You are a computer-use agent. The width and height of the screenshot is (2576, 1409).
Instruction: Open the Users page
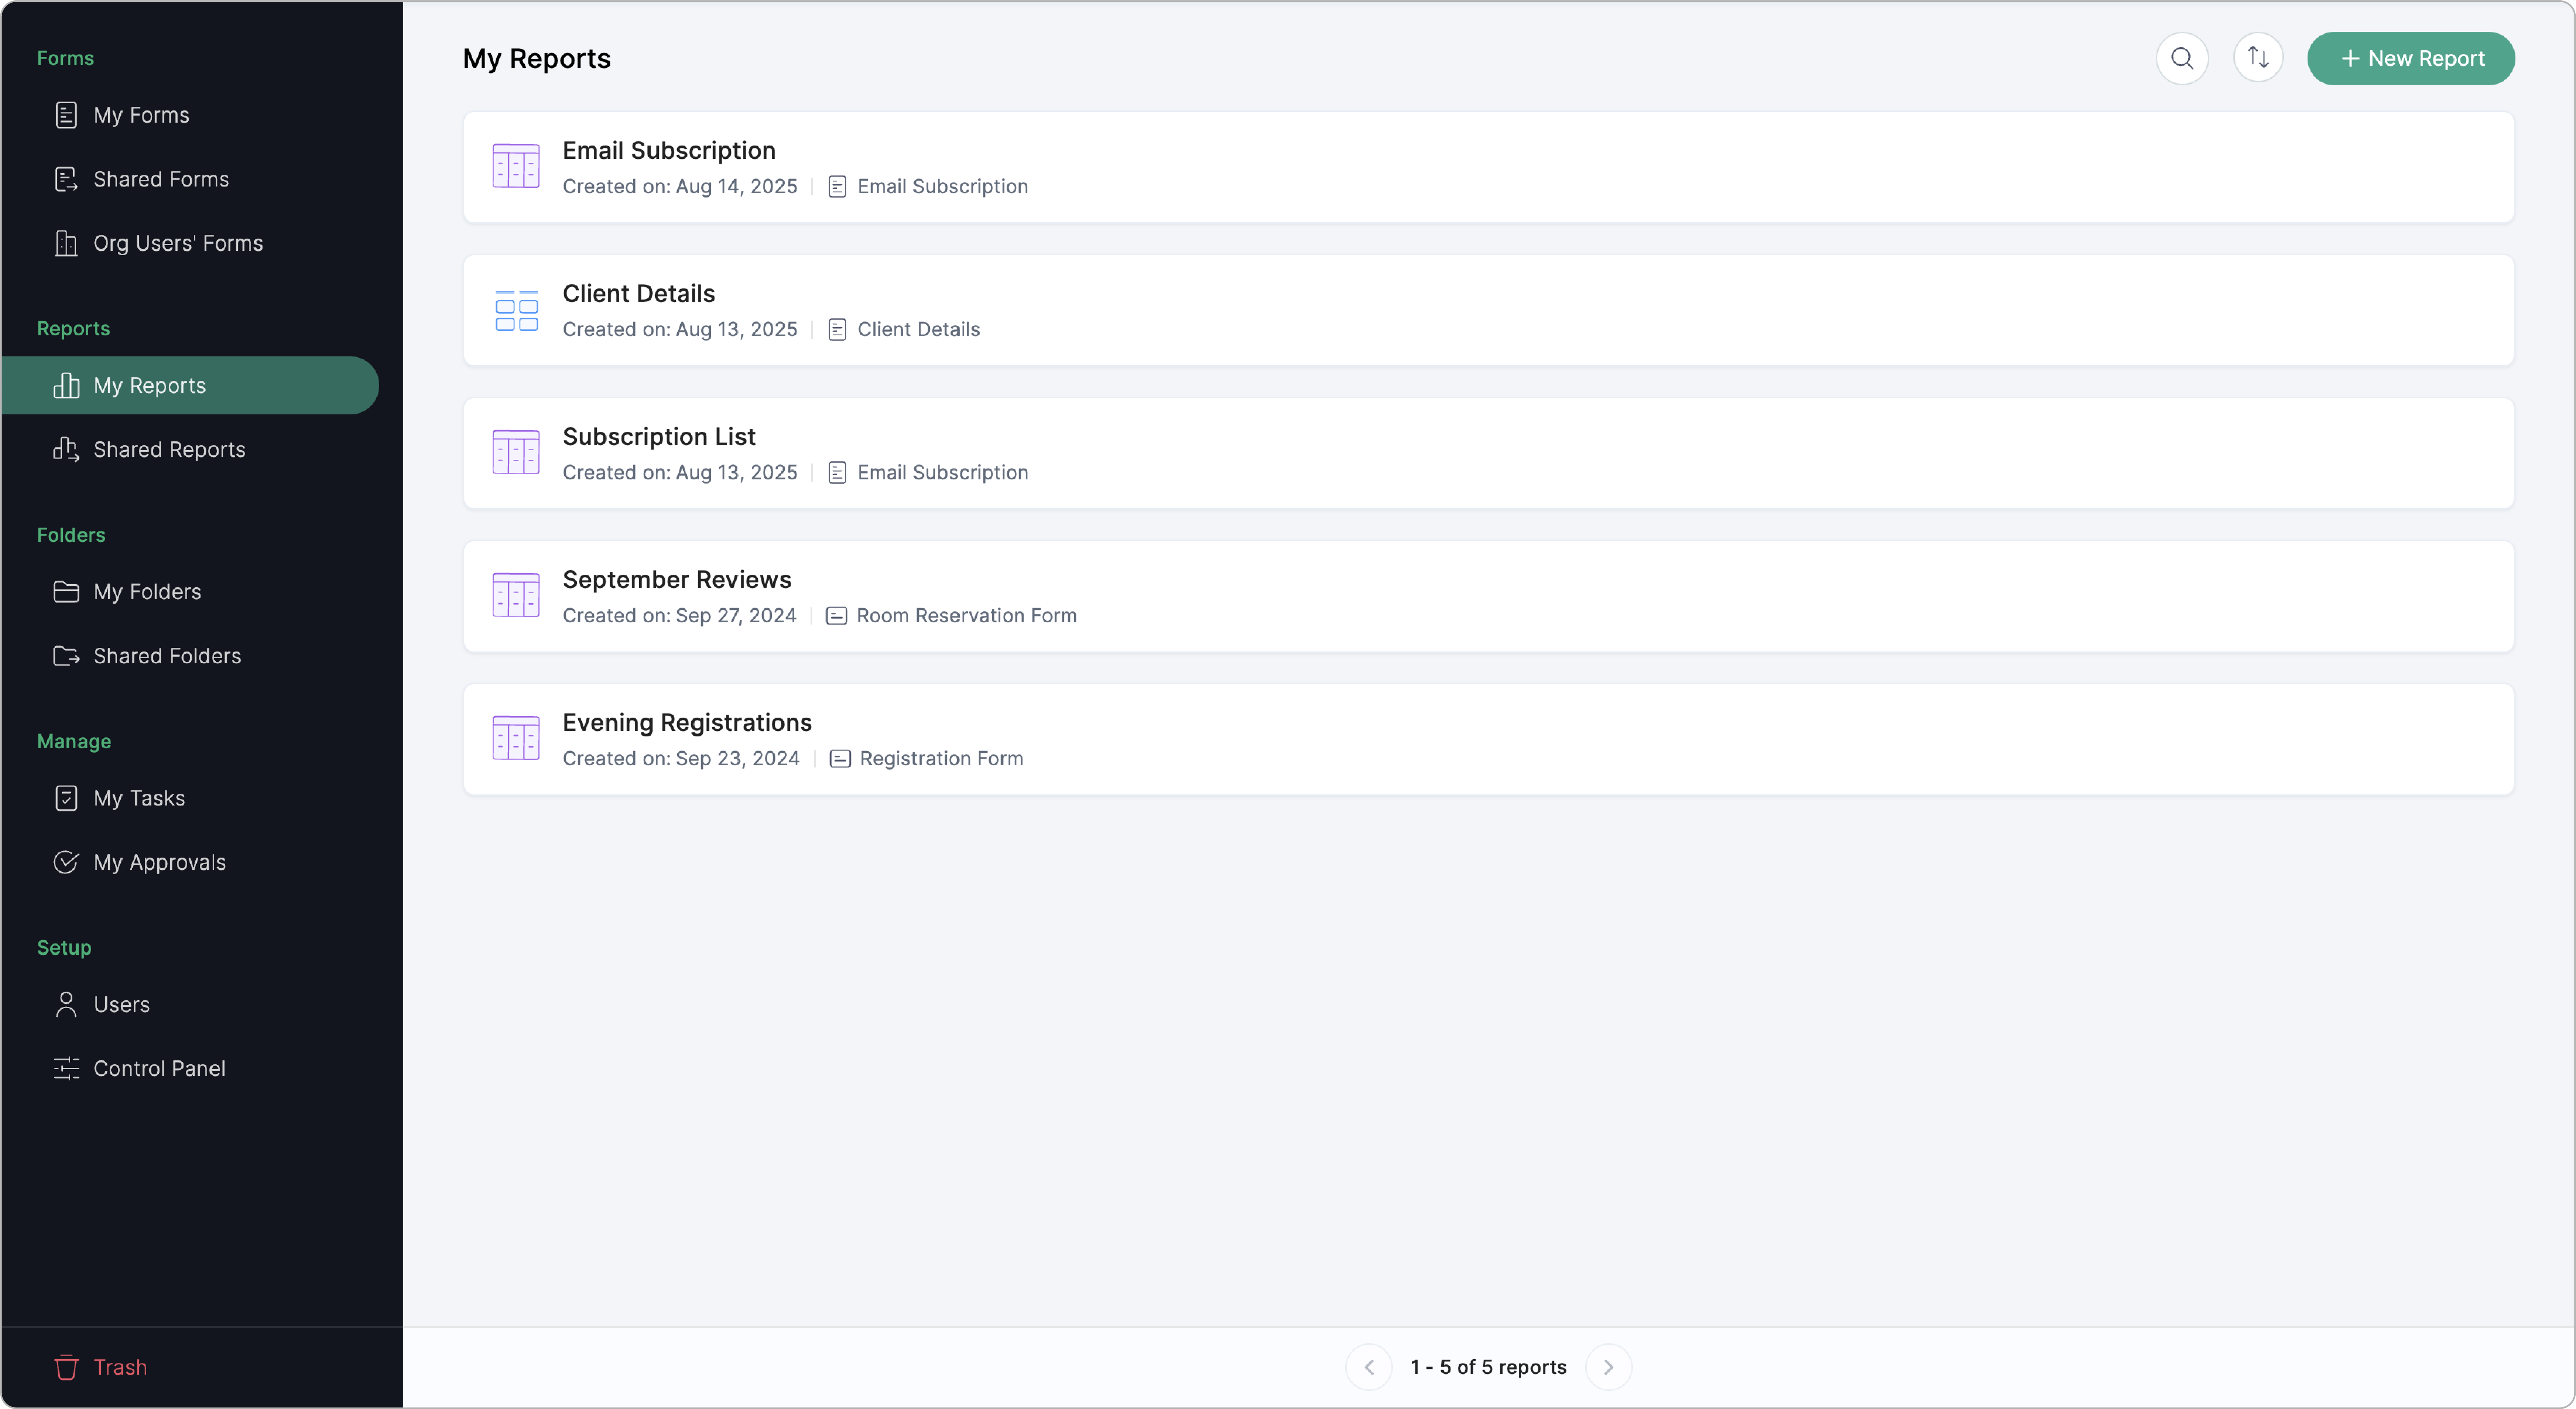[x=121, y=1004]
